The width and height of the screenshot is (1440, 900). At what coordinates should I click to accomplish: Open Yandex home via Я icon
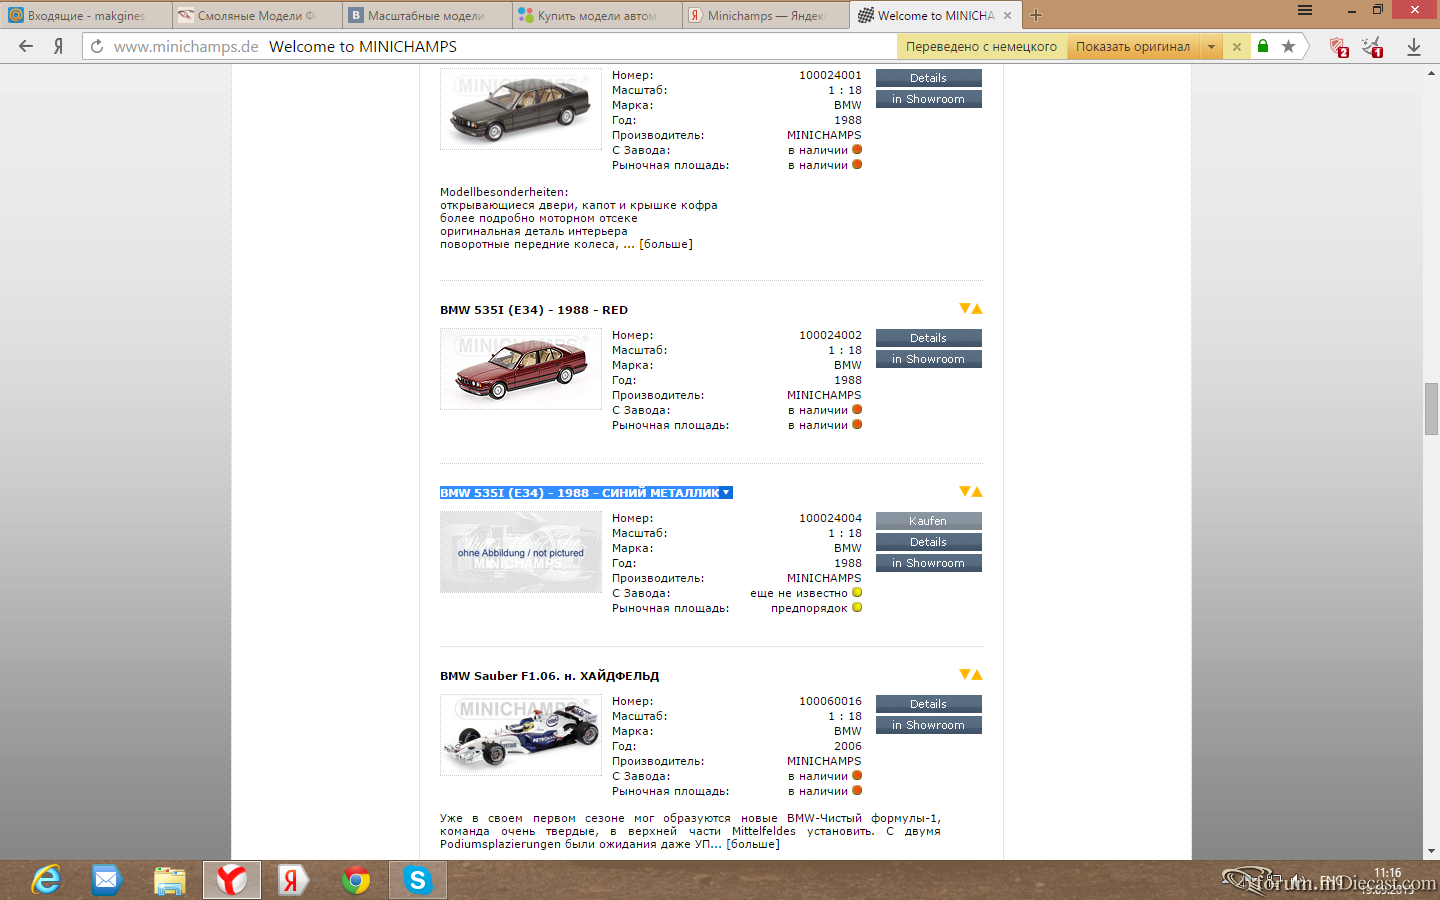(59, 46)
